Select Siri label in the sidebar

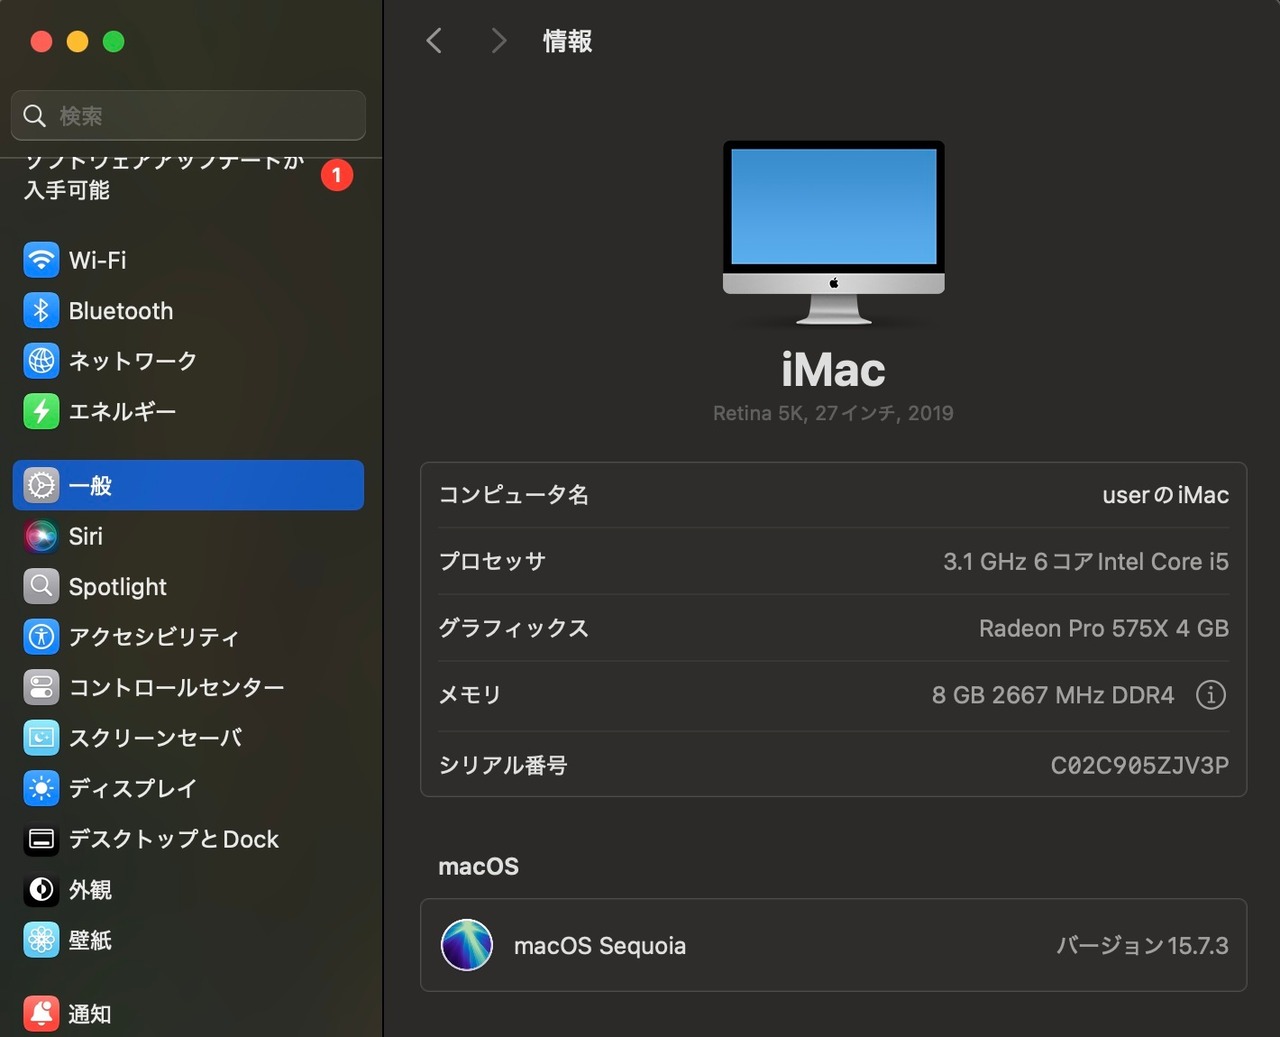tap(86, 536)
